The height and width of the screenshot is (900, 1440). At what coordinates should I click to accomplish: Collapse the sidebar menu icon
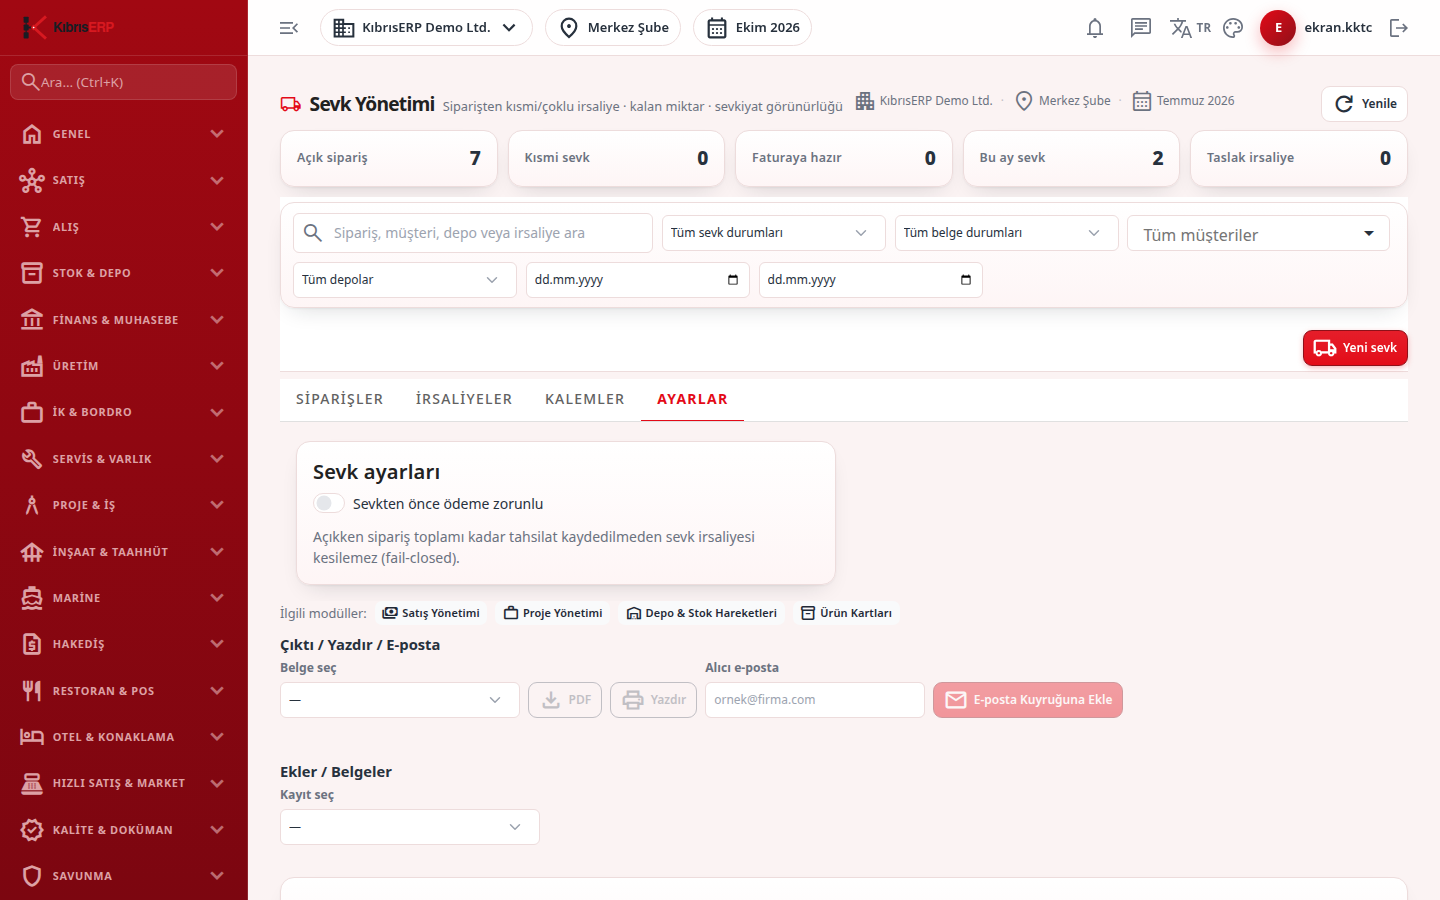pyautogui.click(x=289, y=28)
